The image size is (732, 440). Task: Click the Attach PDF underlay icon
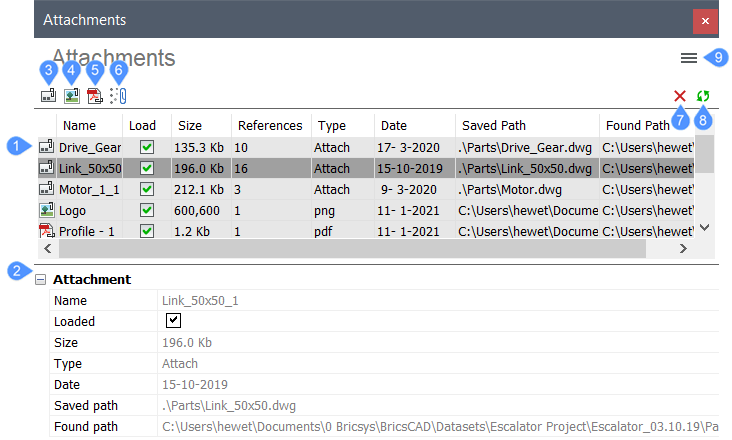pyautogui.click(x=95, y=96)
